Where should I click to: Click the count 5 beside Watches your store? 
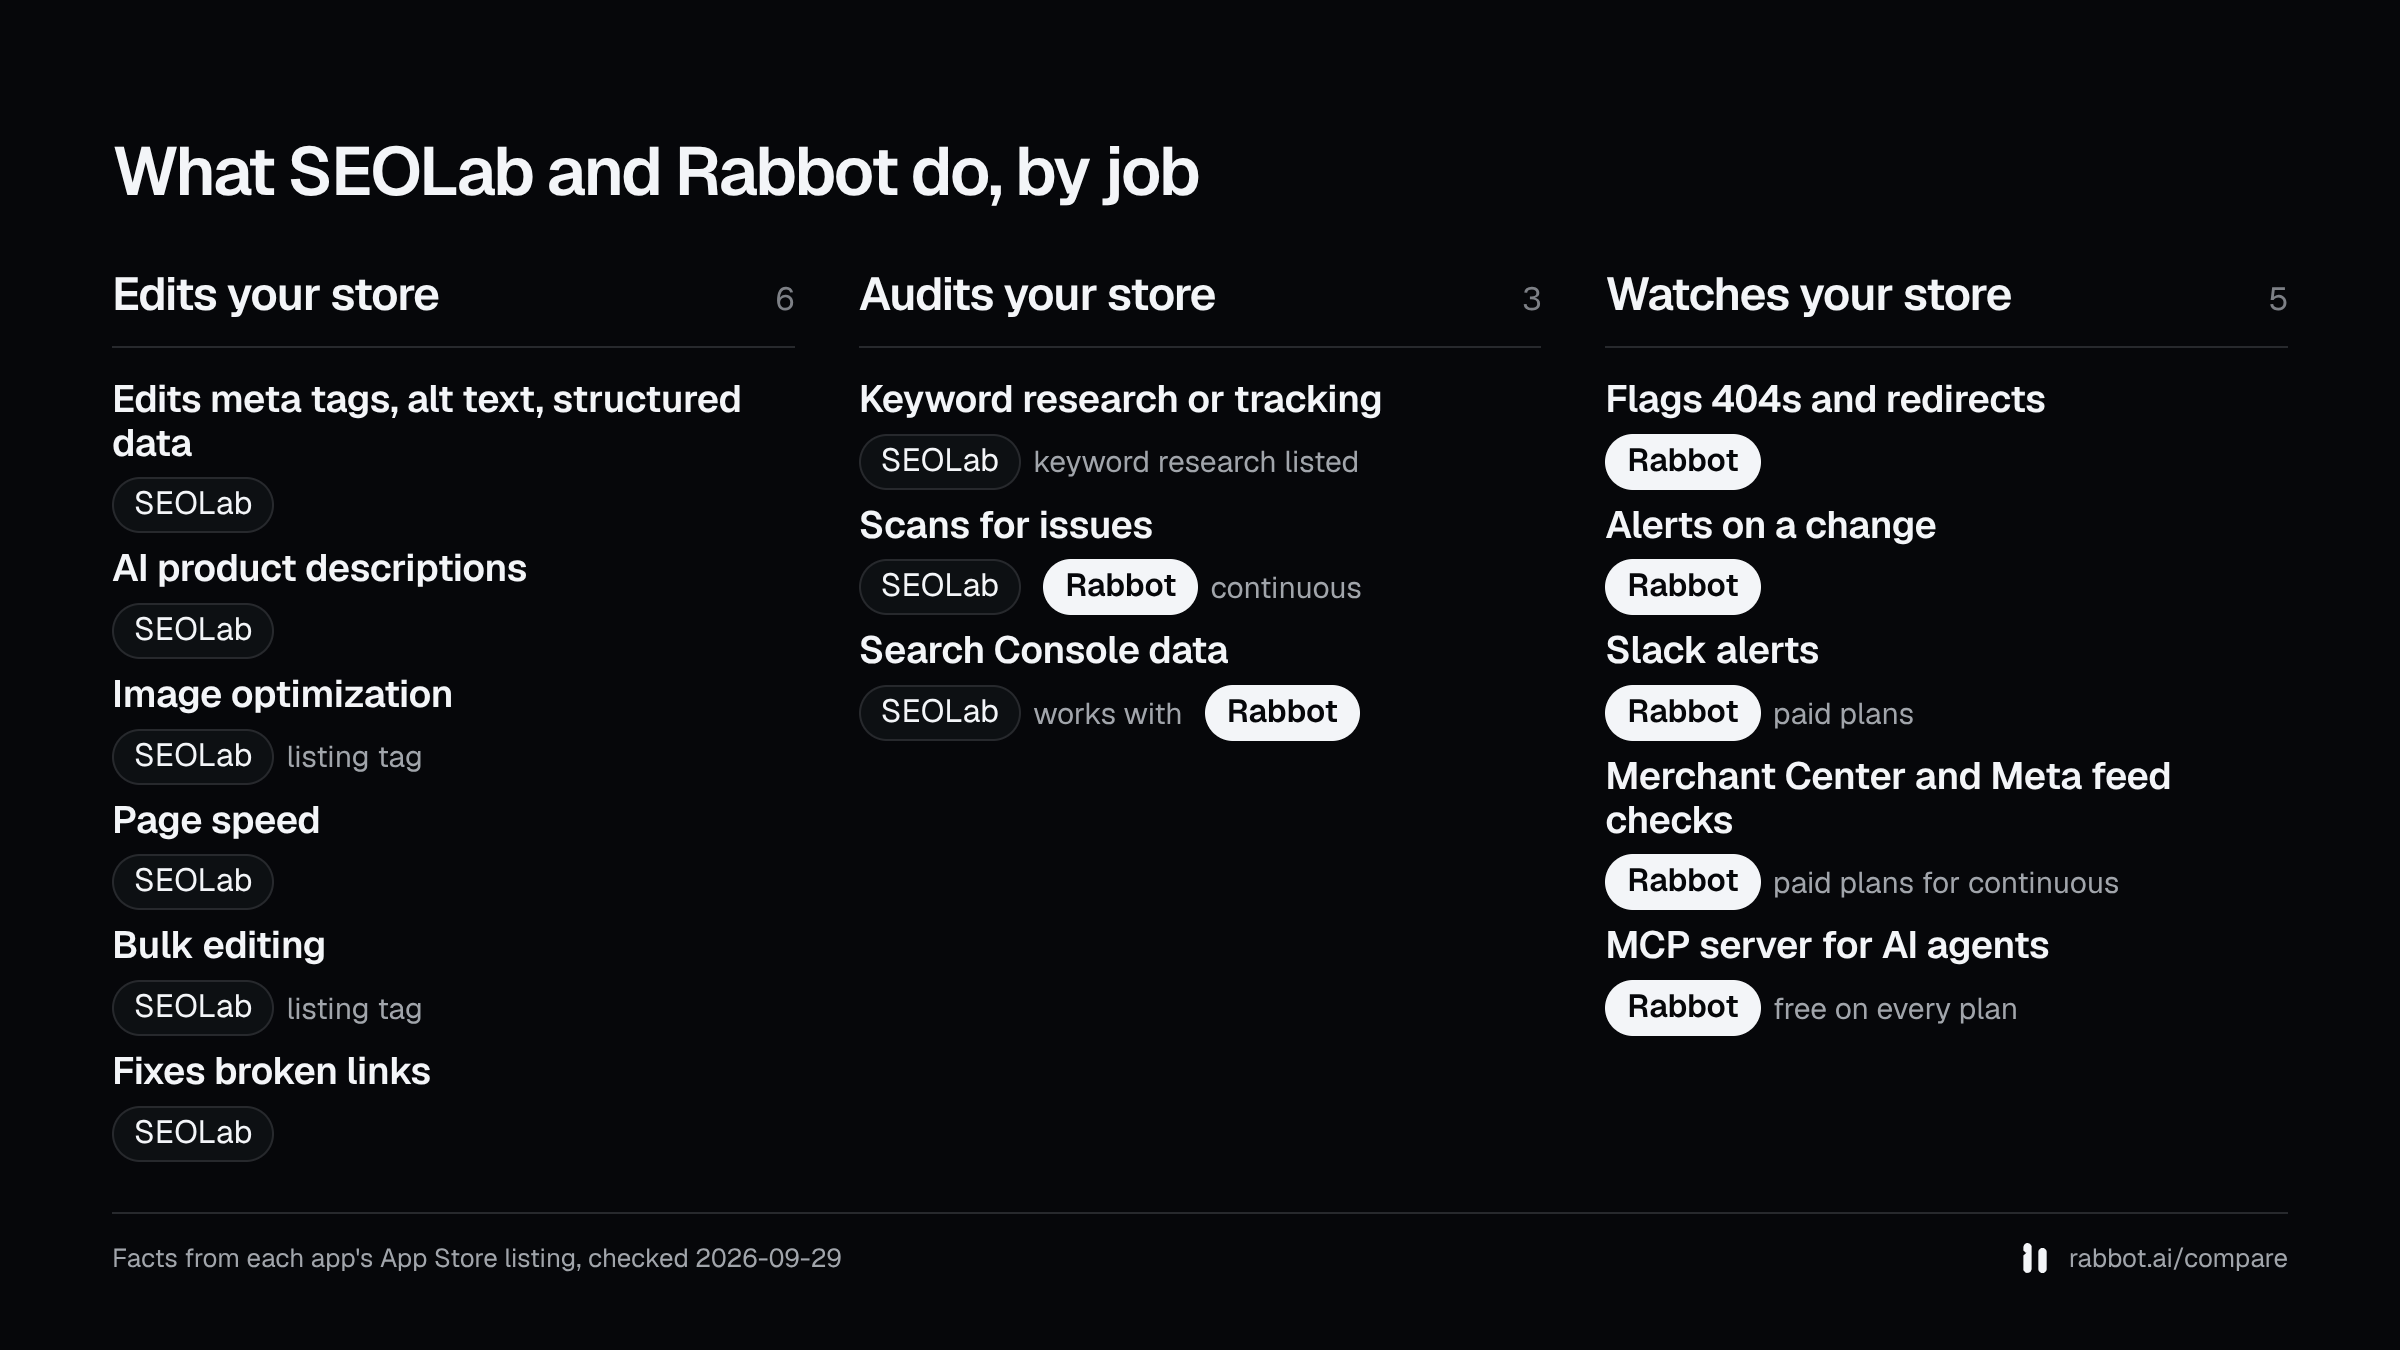click(x=2278, y=299)
